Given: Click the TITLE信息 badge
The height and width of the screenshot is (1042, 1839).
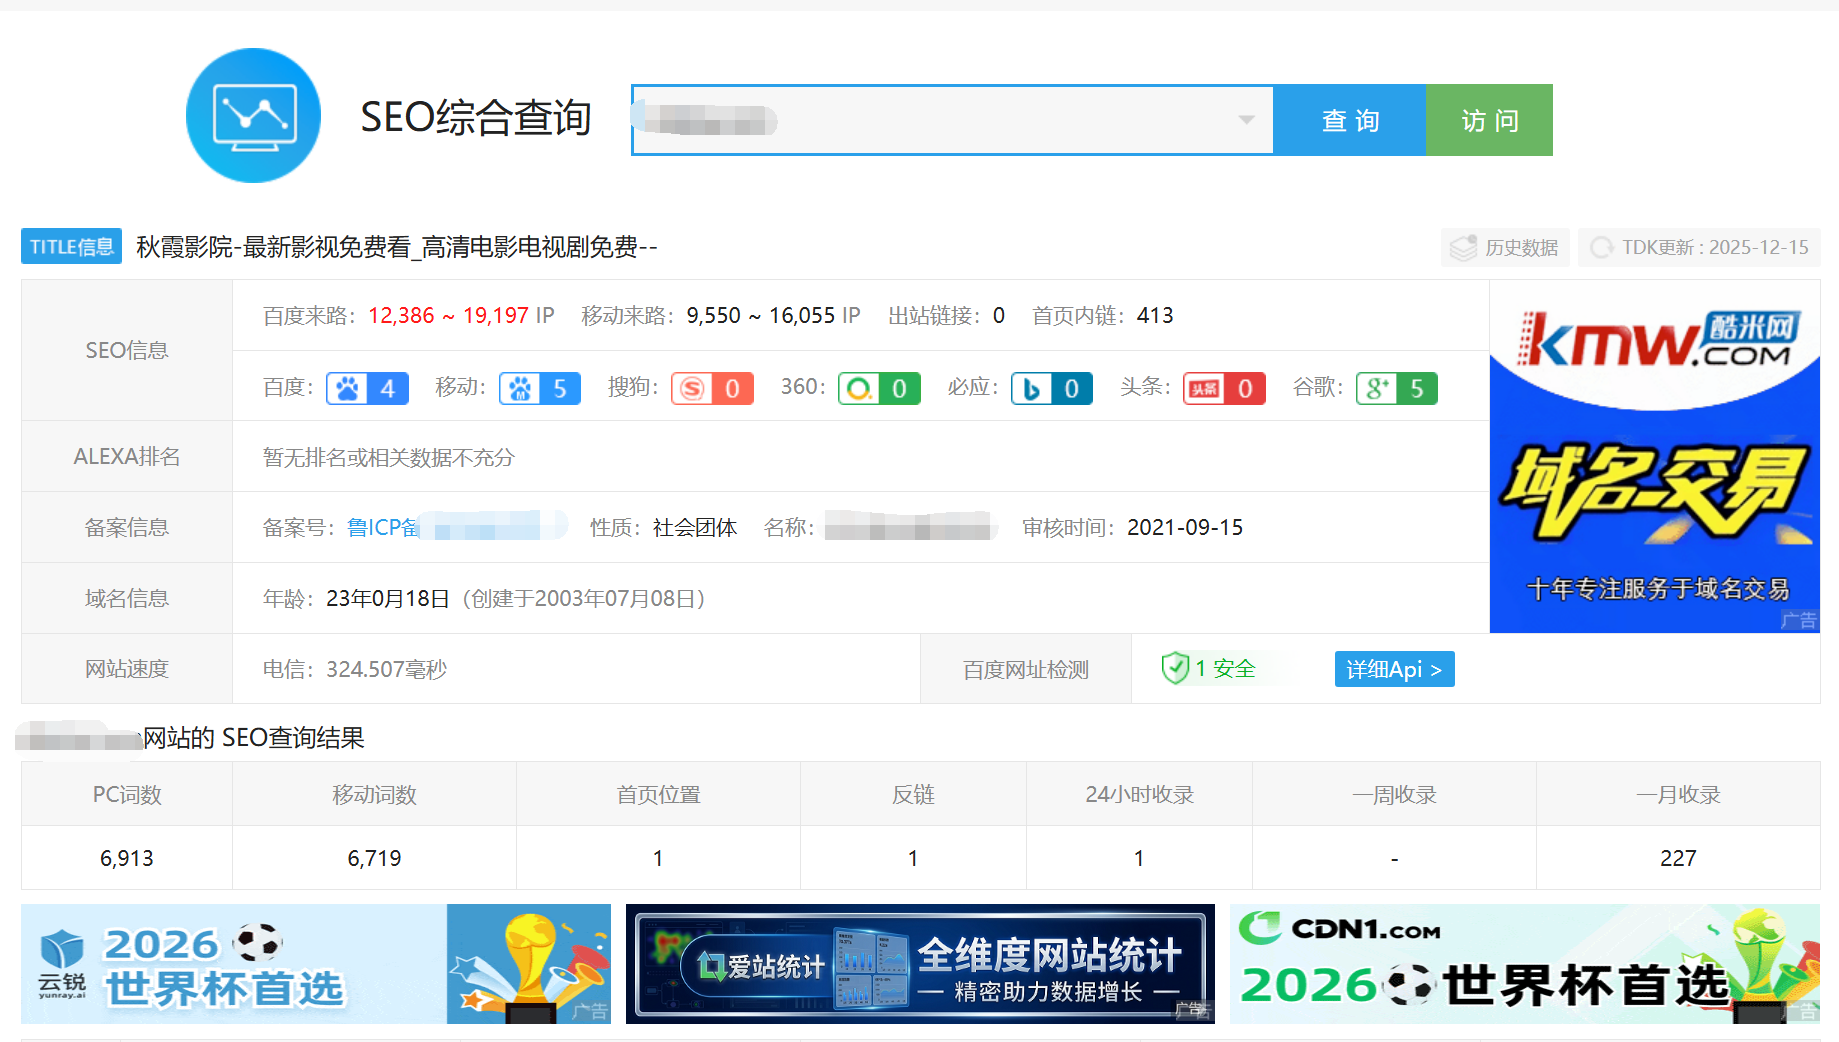Looking at the screenshot, I should tap(71, 246).
